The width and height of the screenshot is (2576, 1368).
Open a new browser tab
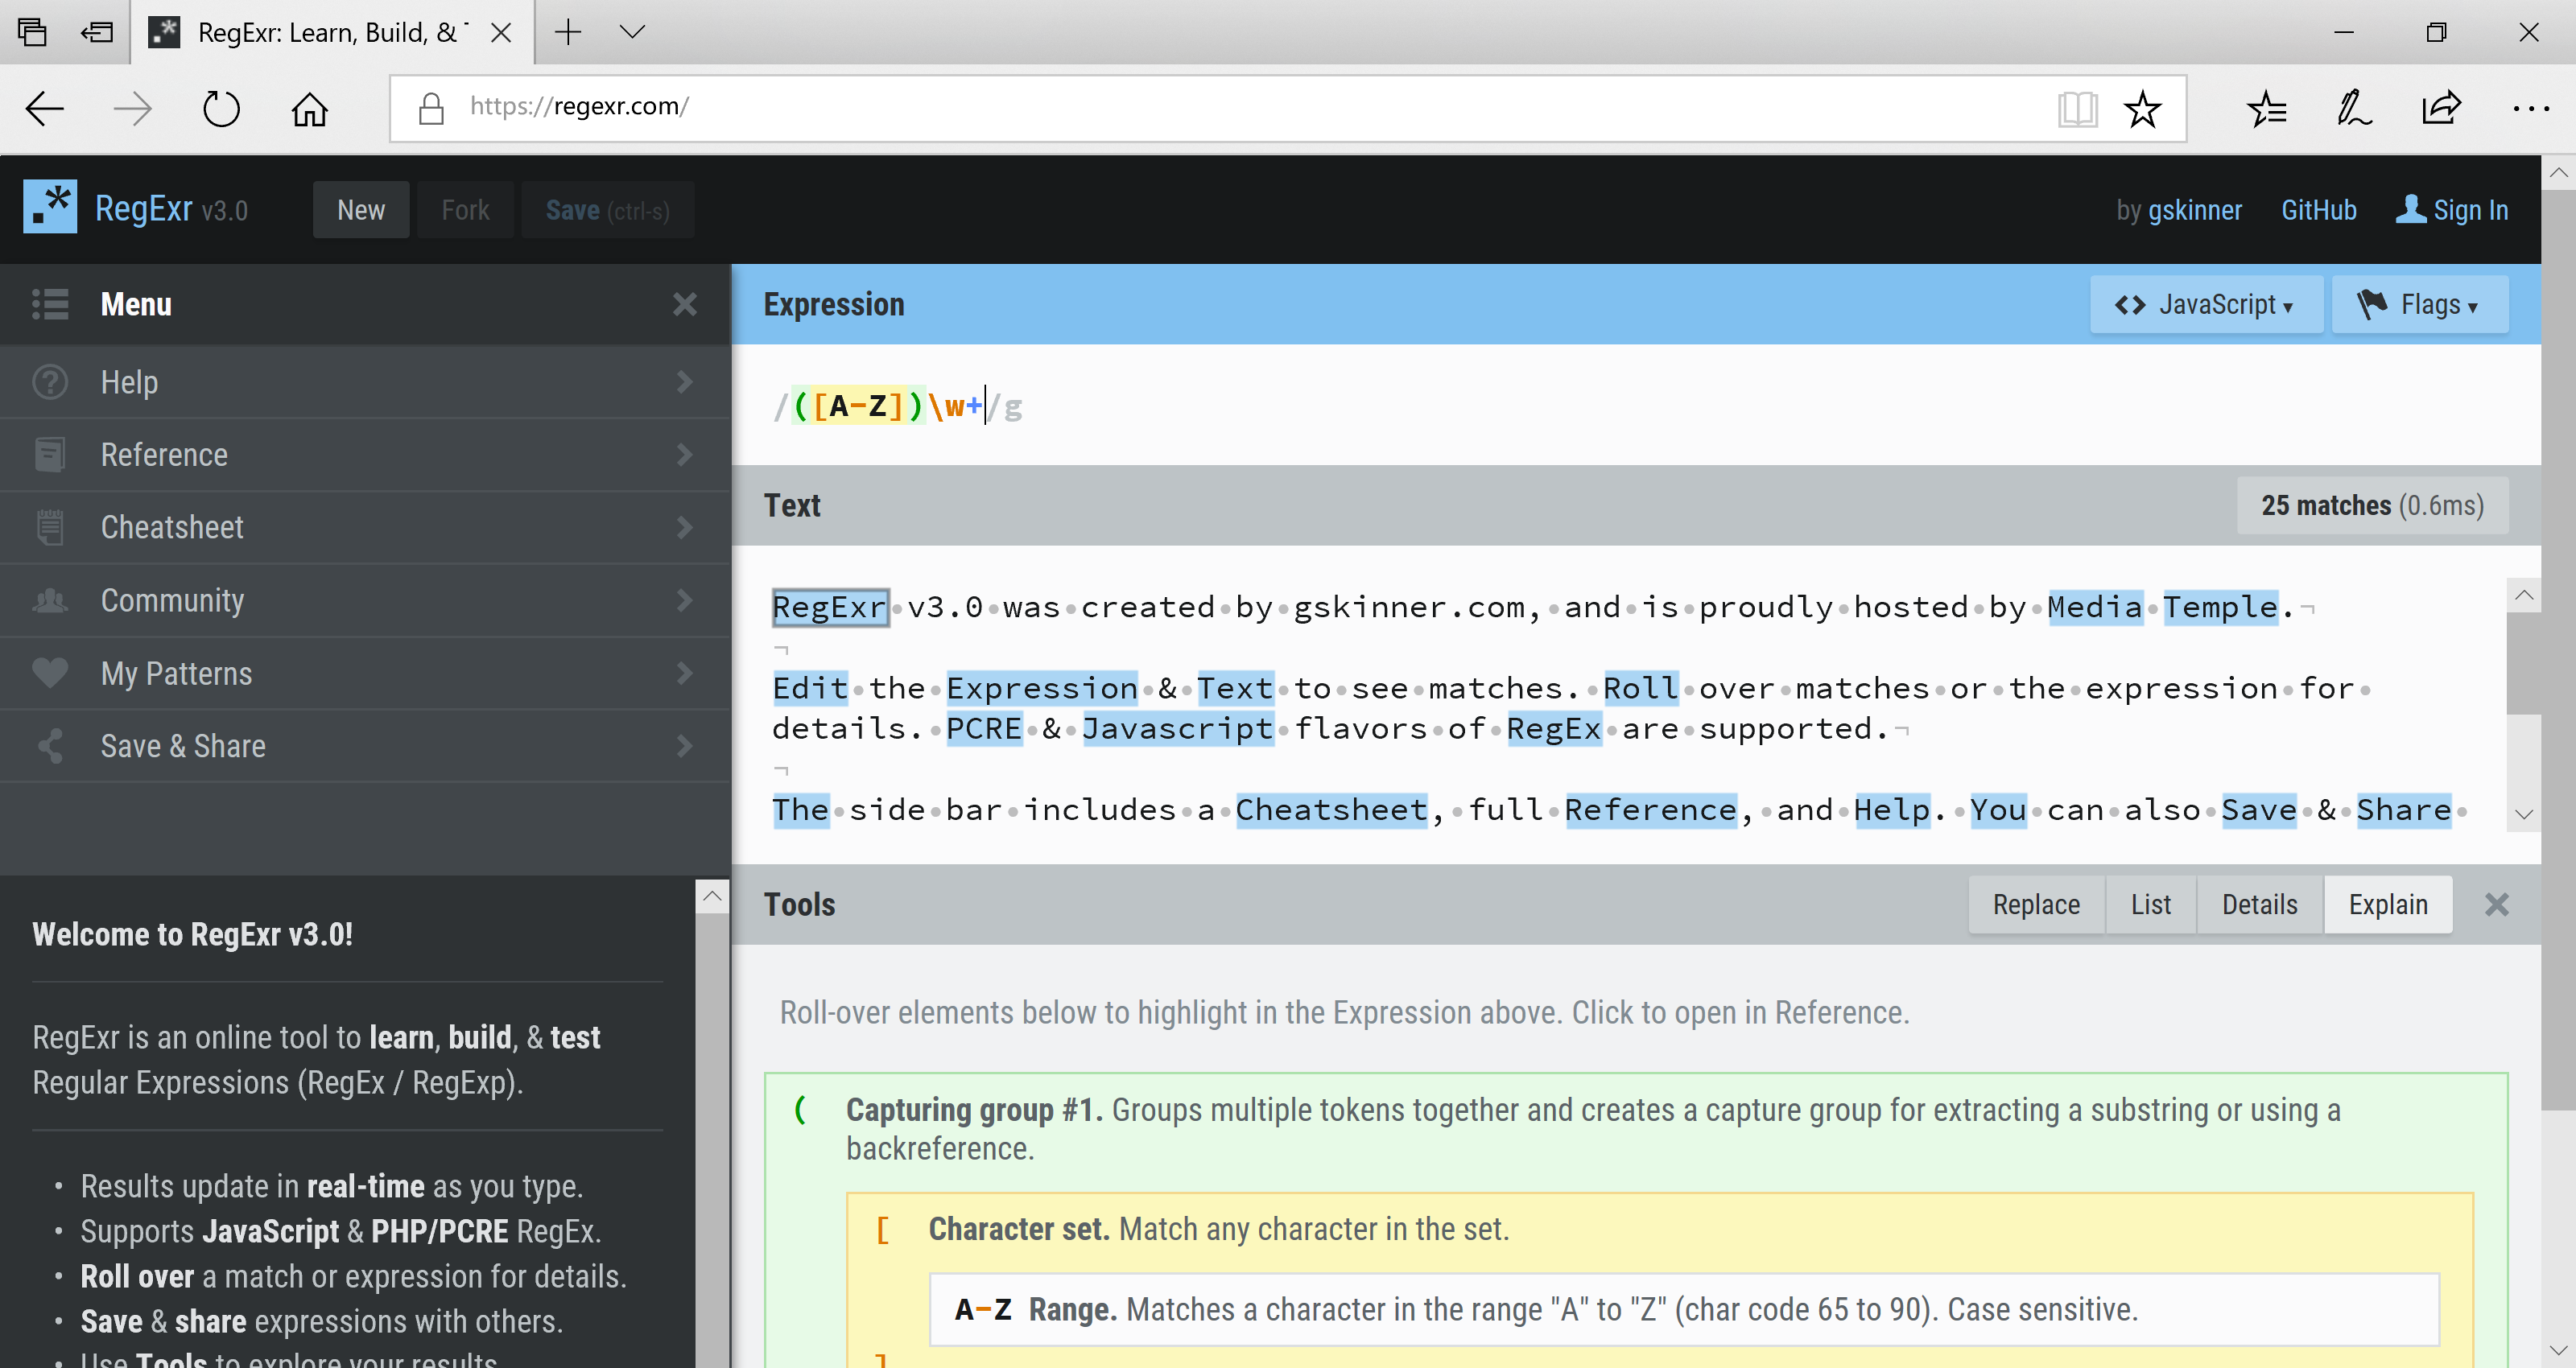[x=568, y=32]
